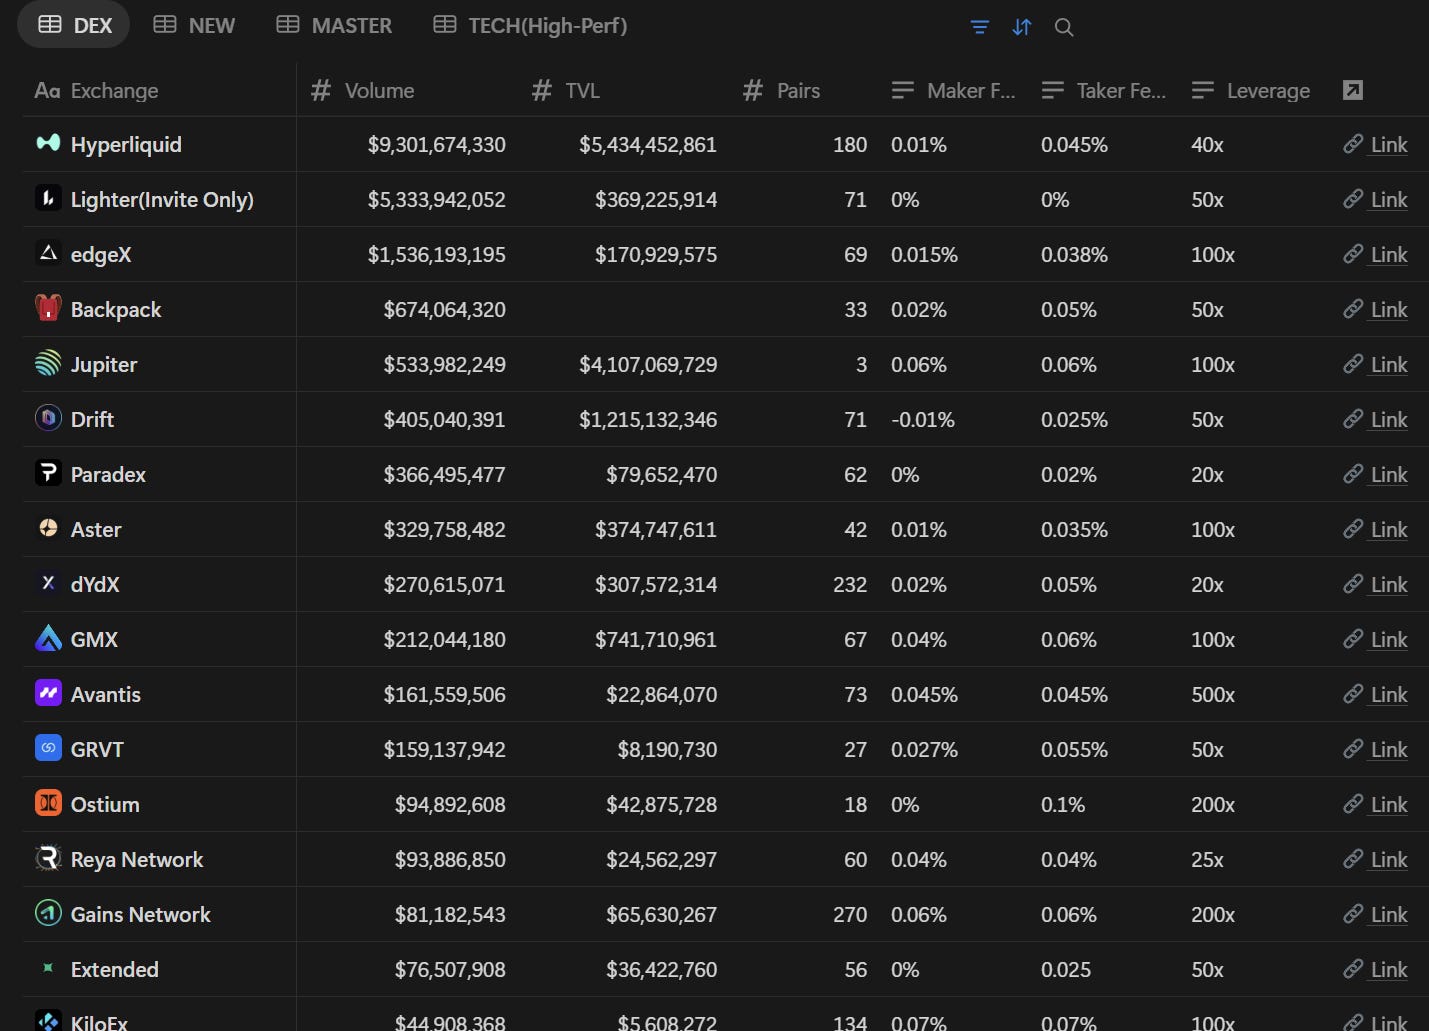The width and height of the screenshot is (1429, 1031).
Task: Click the Hyperliquid exchange logo icon
Action: (48, 143)
